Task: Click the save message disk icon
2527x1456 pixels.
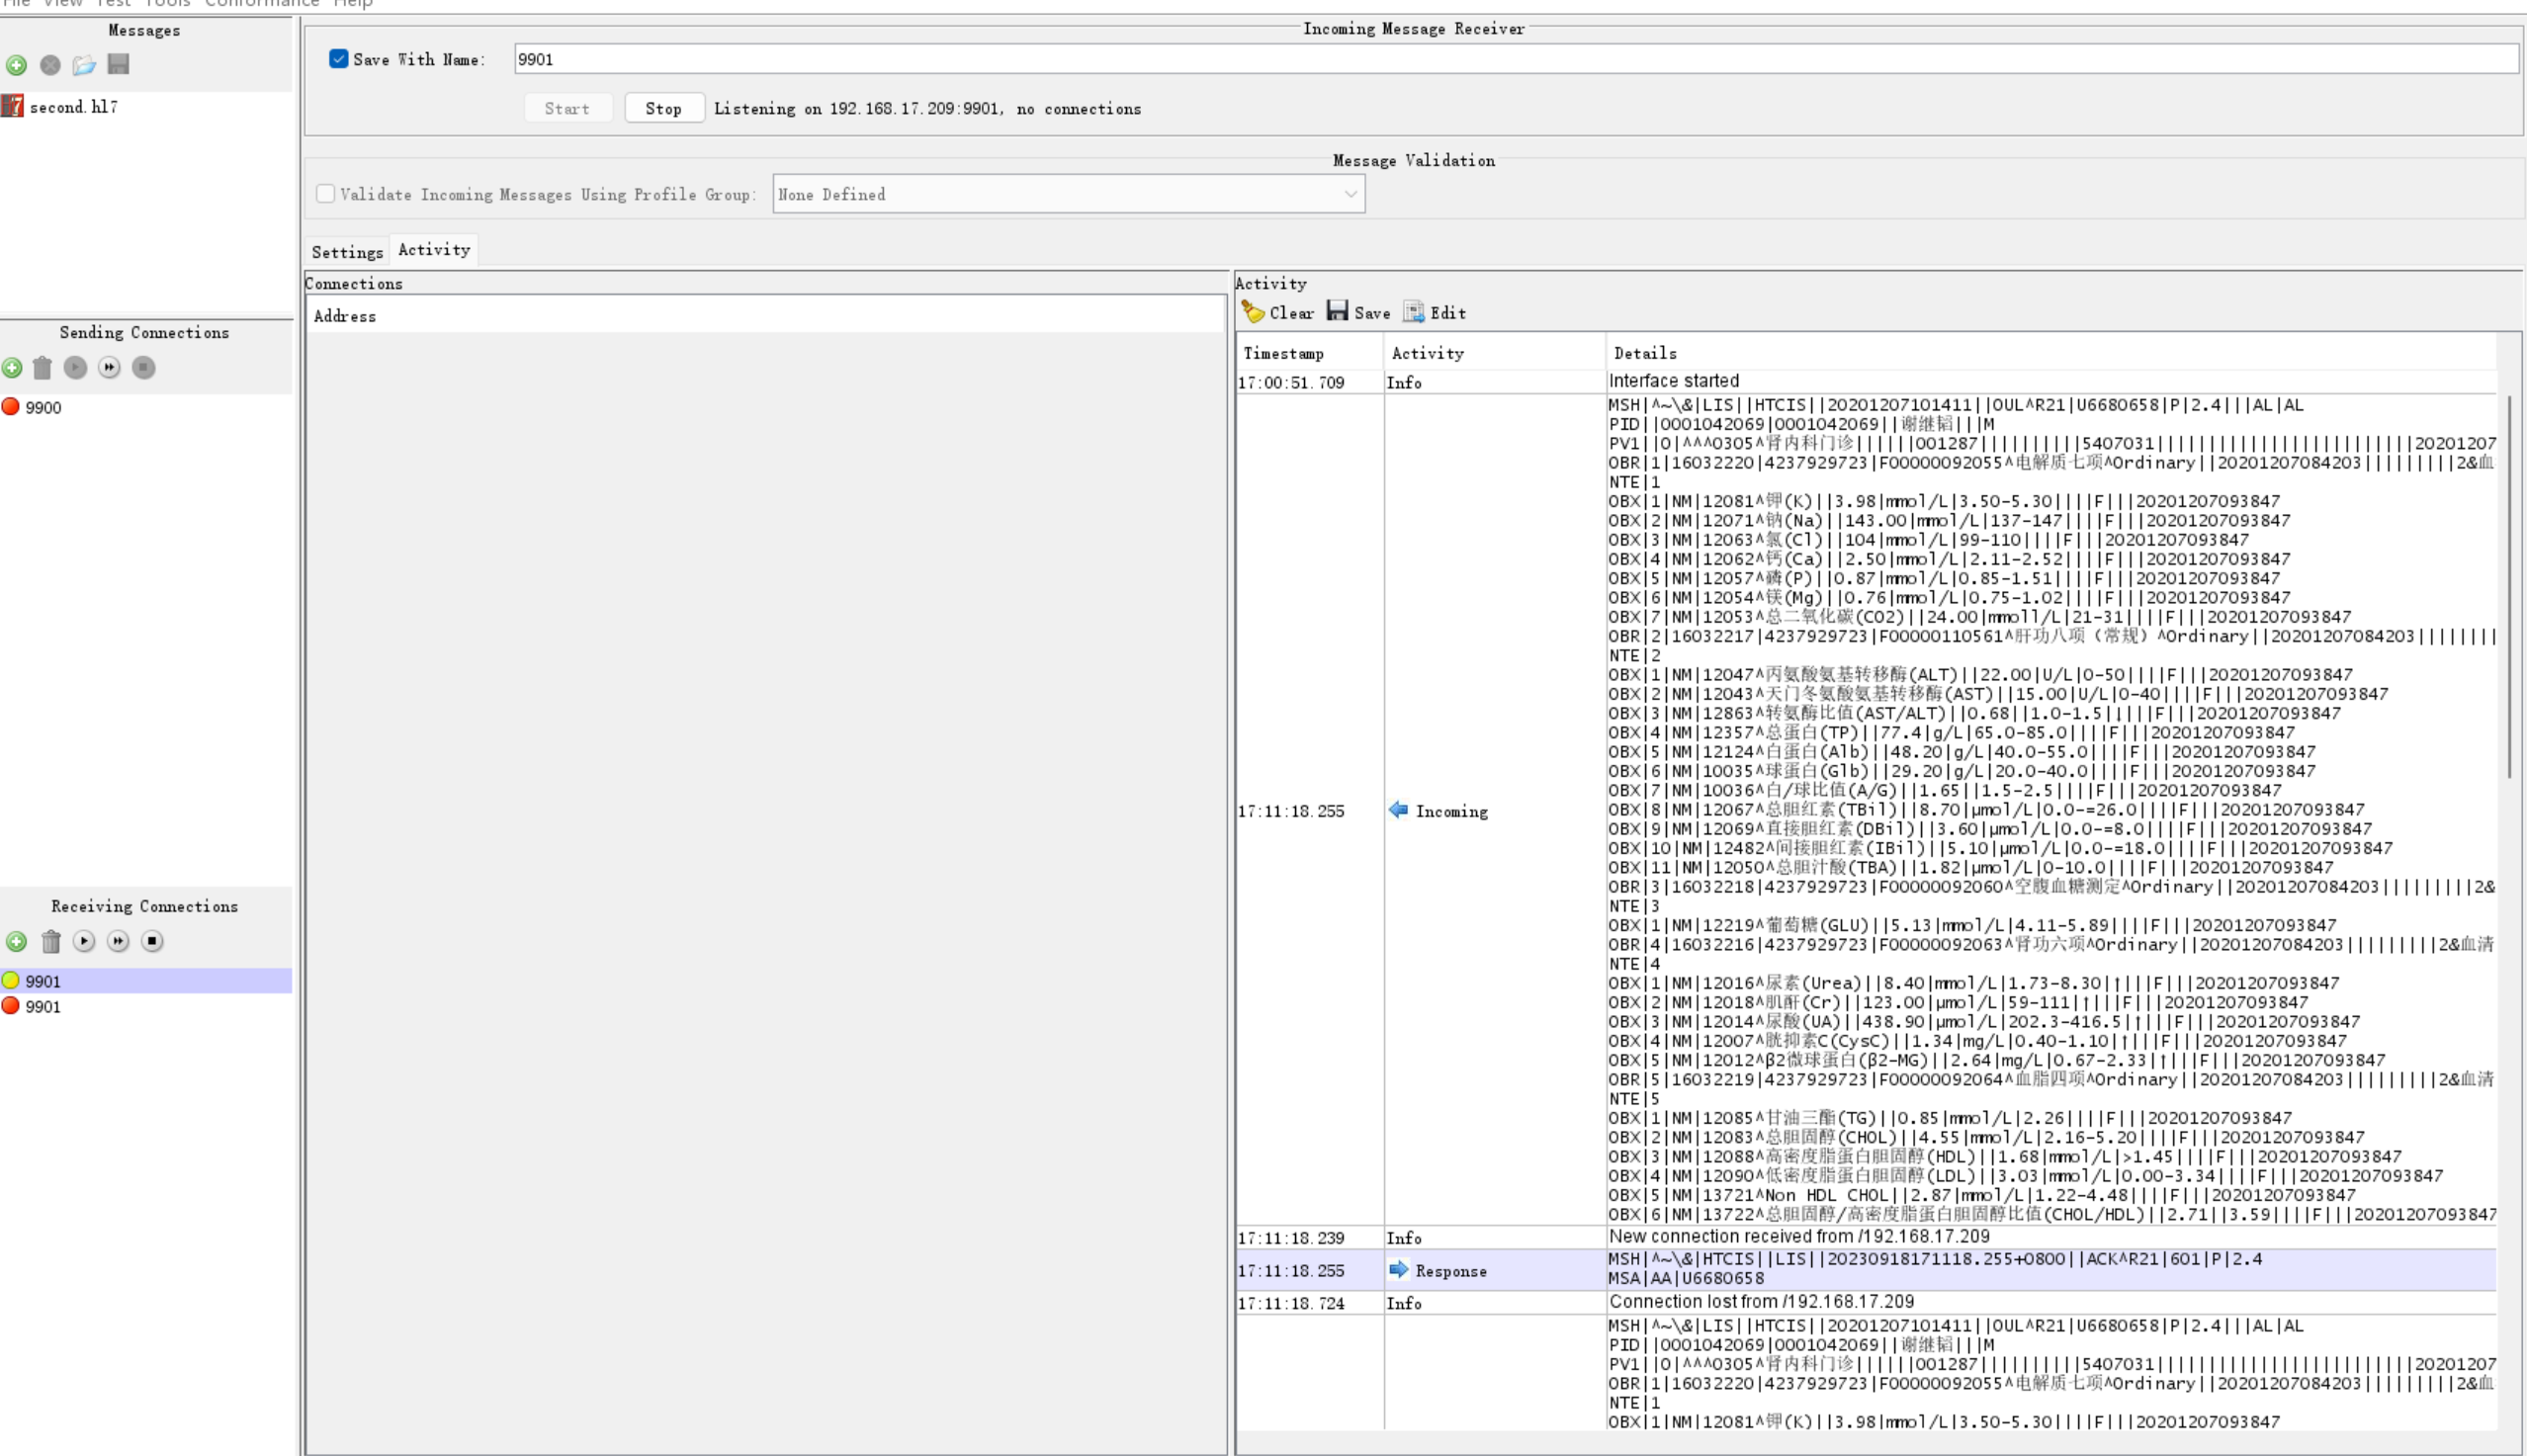Action: pyautogui.click(x=118, y=65)
